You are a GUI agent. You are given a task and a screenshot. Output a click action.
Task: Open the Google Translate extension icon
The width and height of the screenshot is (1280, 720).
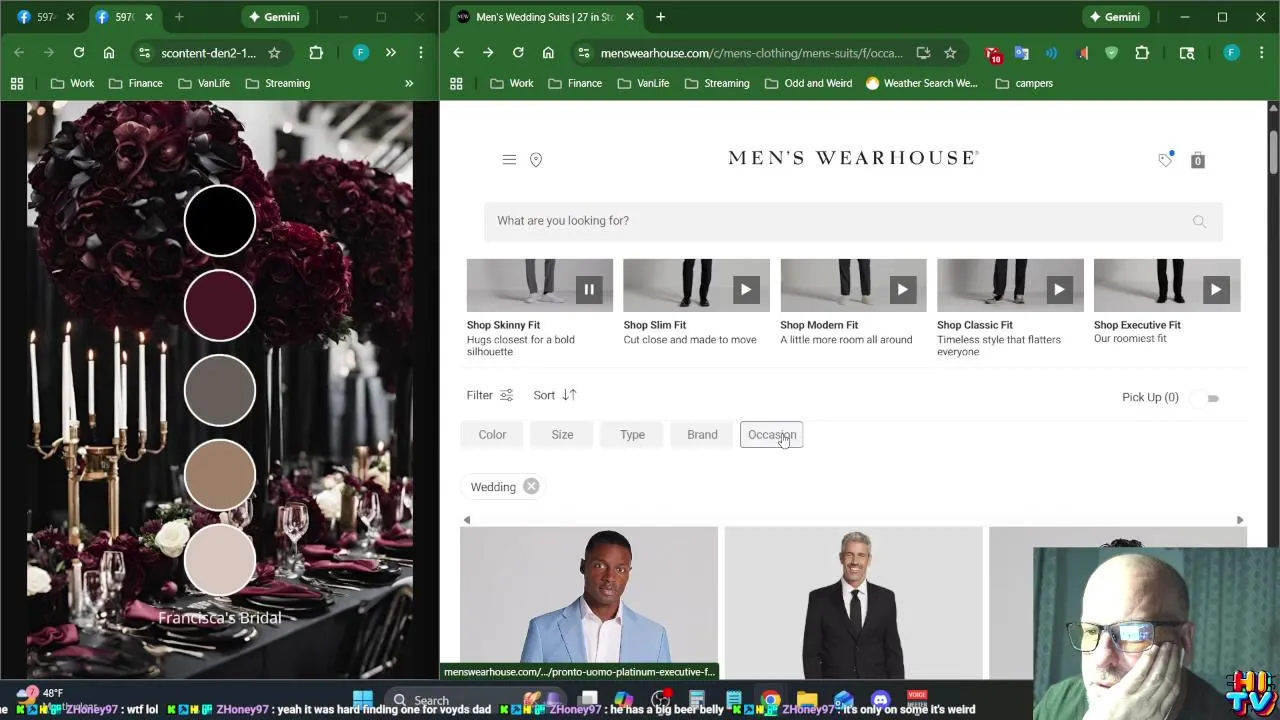click(1021, 53)
